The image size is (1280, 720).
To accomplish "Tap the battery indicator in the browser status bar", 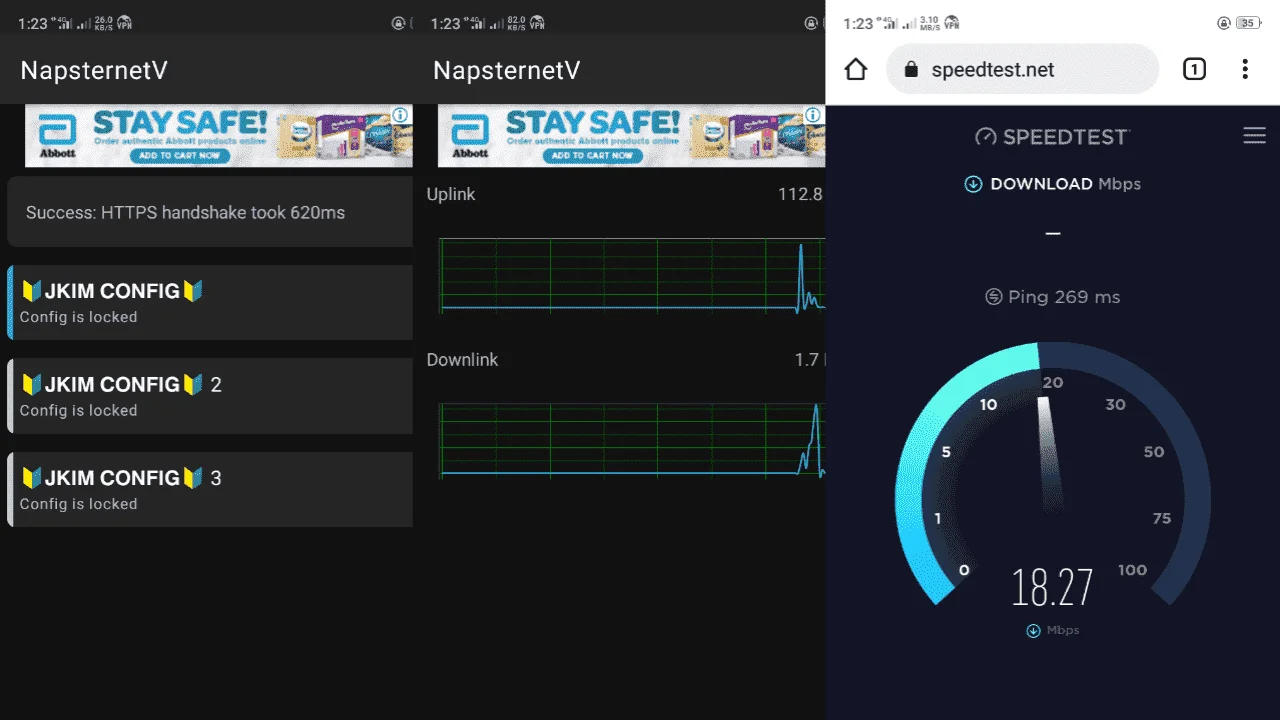I will click(1249, 23).
